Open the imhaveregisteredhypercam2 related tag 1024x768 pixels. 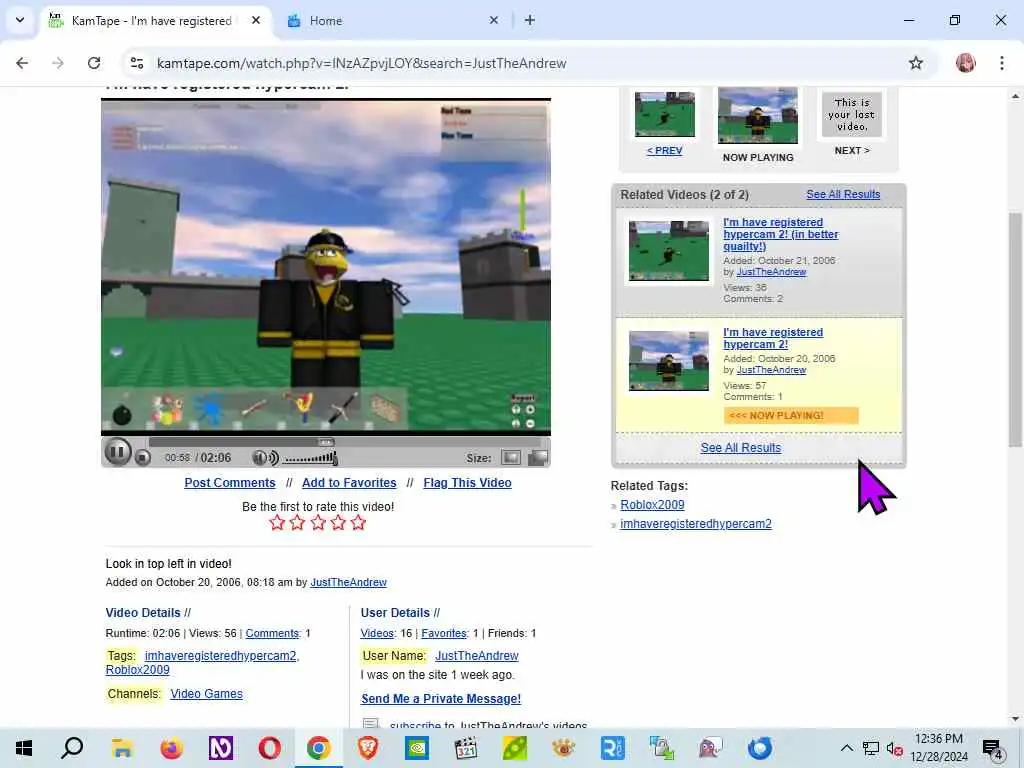coord(696,523)
